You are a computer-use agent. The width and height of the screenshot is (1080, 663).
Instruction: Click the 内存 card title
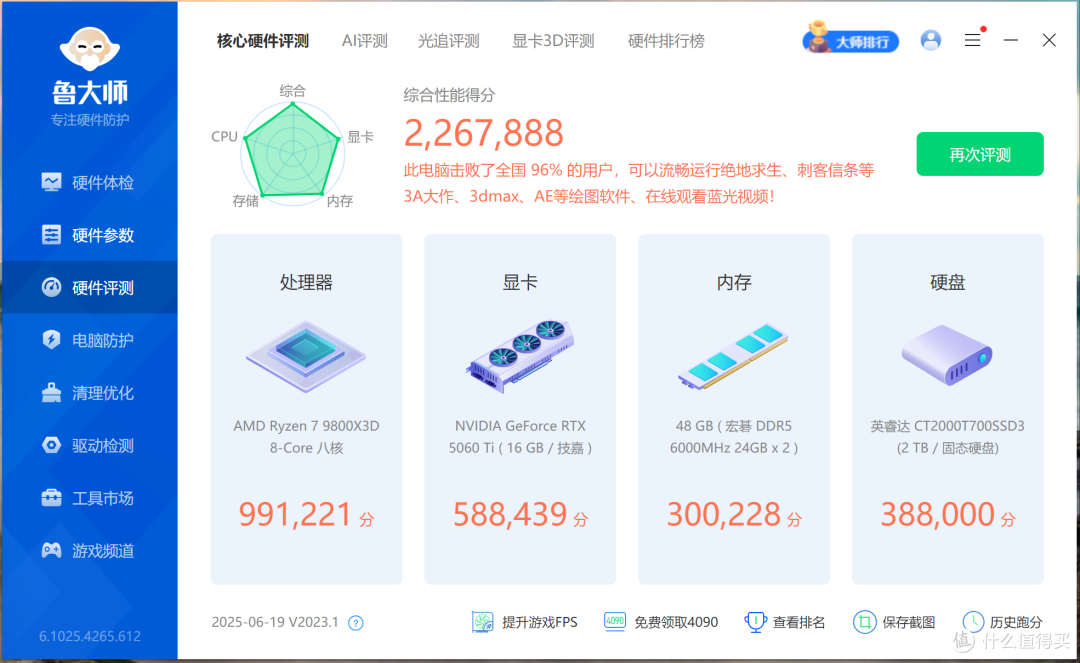pos(734,282)
